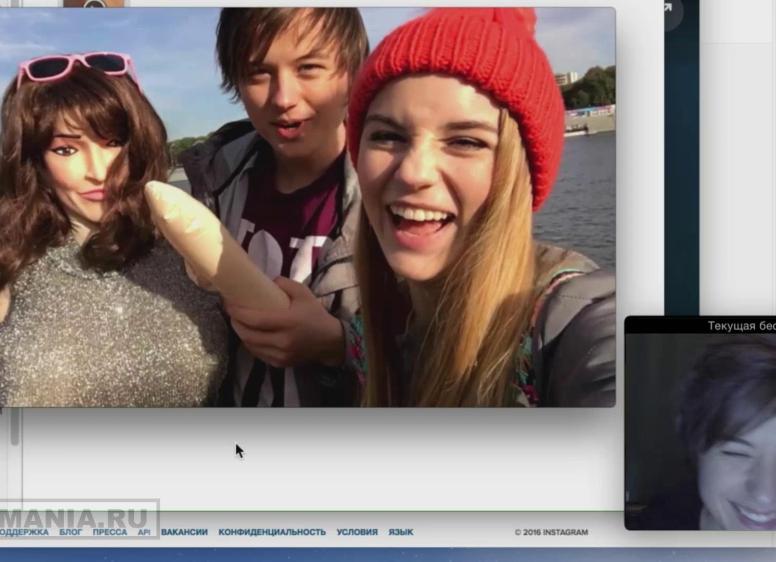Open the ВАКАНСИИ footer link

tap(184, 532)
